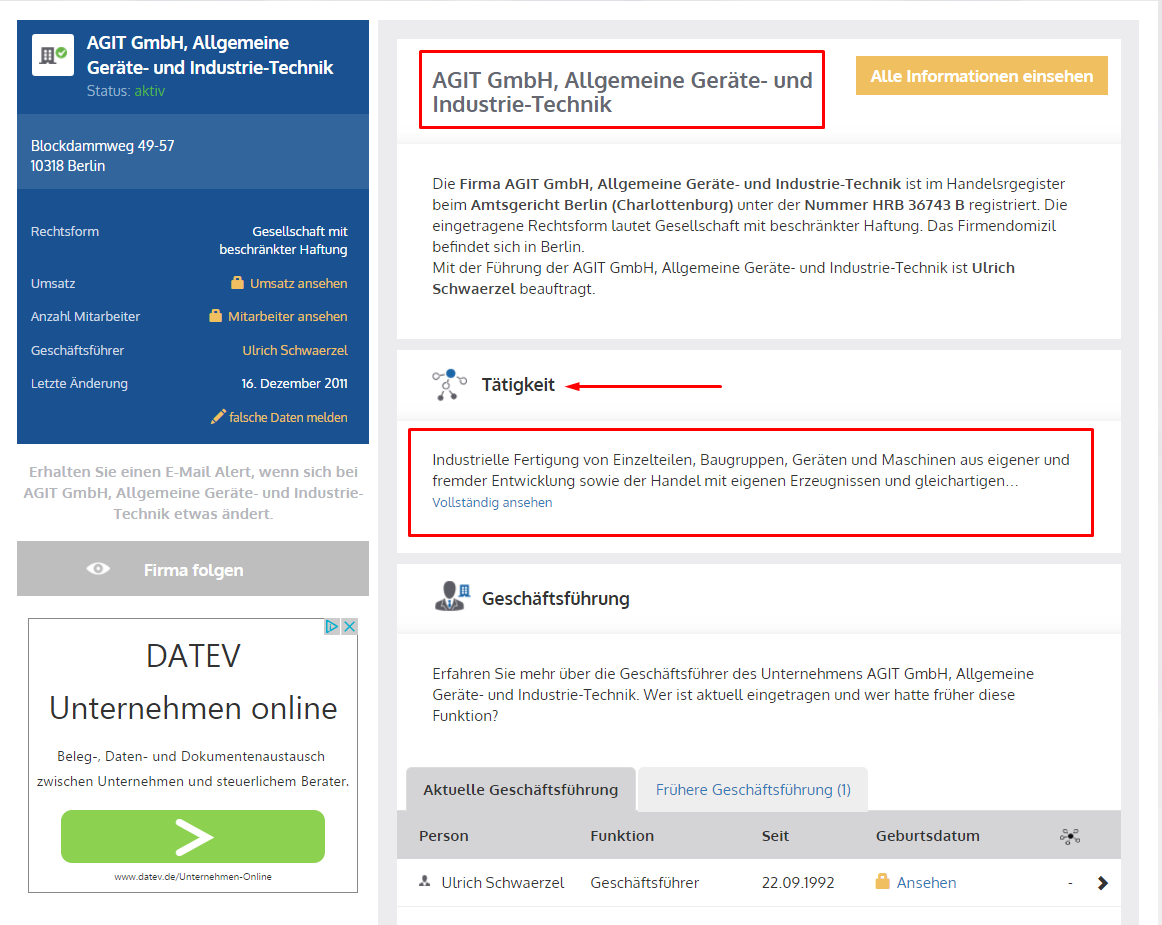
Task: Click the Seit column header
Action: coord(775,836)
